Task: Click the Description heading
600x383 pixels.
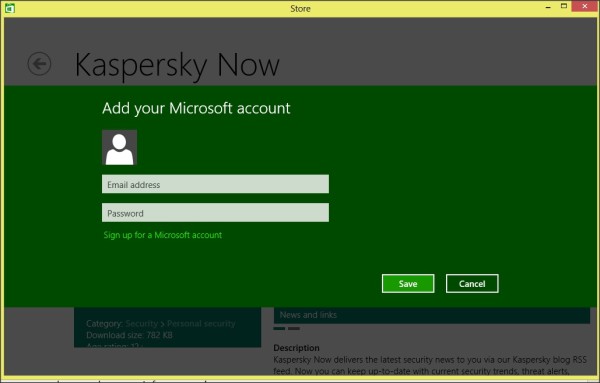Action: coord(296,348)
